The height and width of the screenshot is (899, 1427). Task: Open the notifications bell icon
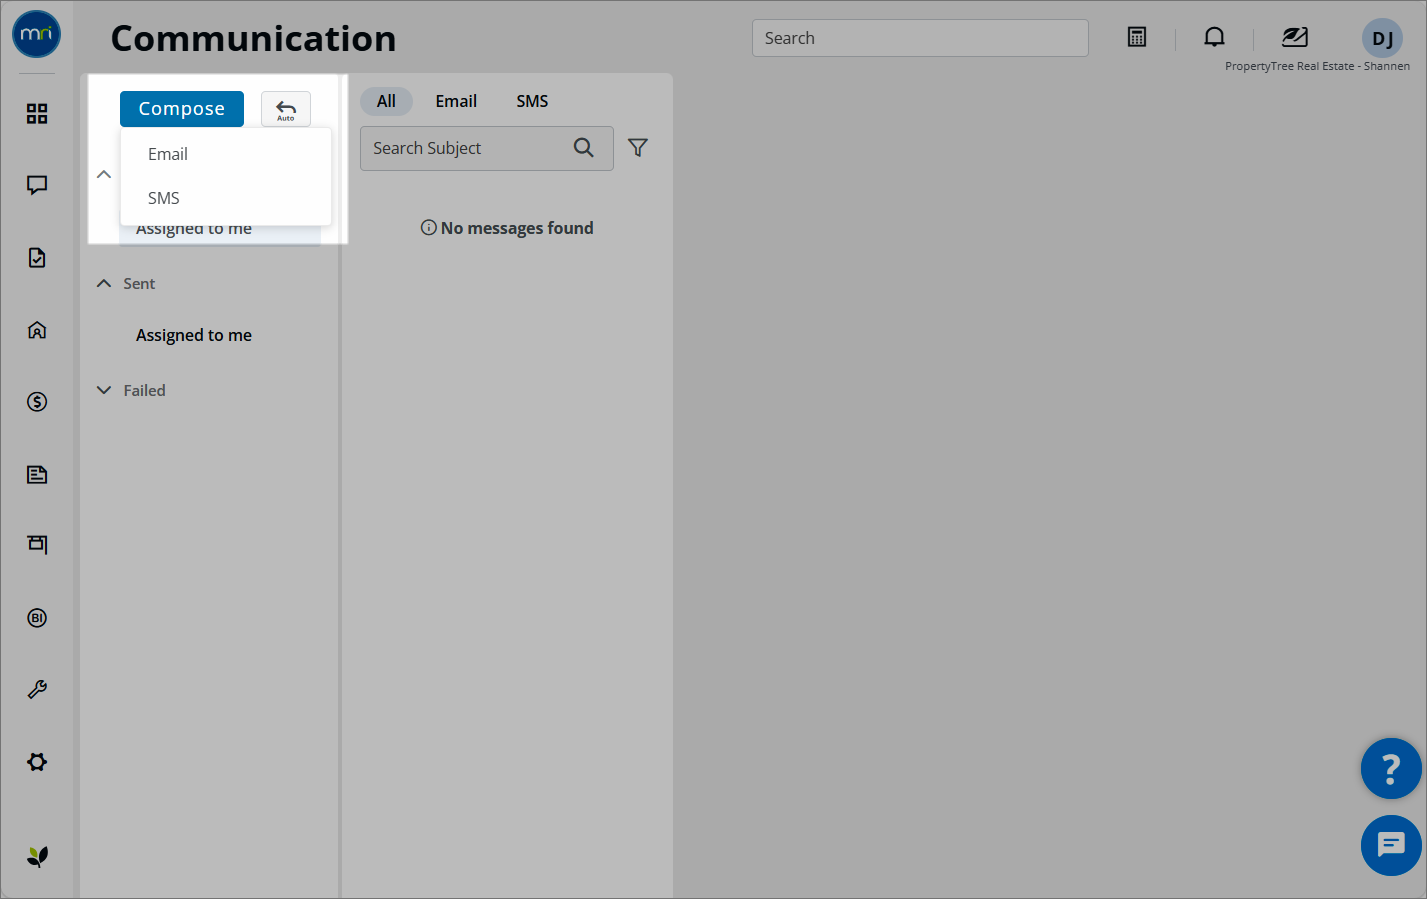click(x=1214, y=37)
